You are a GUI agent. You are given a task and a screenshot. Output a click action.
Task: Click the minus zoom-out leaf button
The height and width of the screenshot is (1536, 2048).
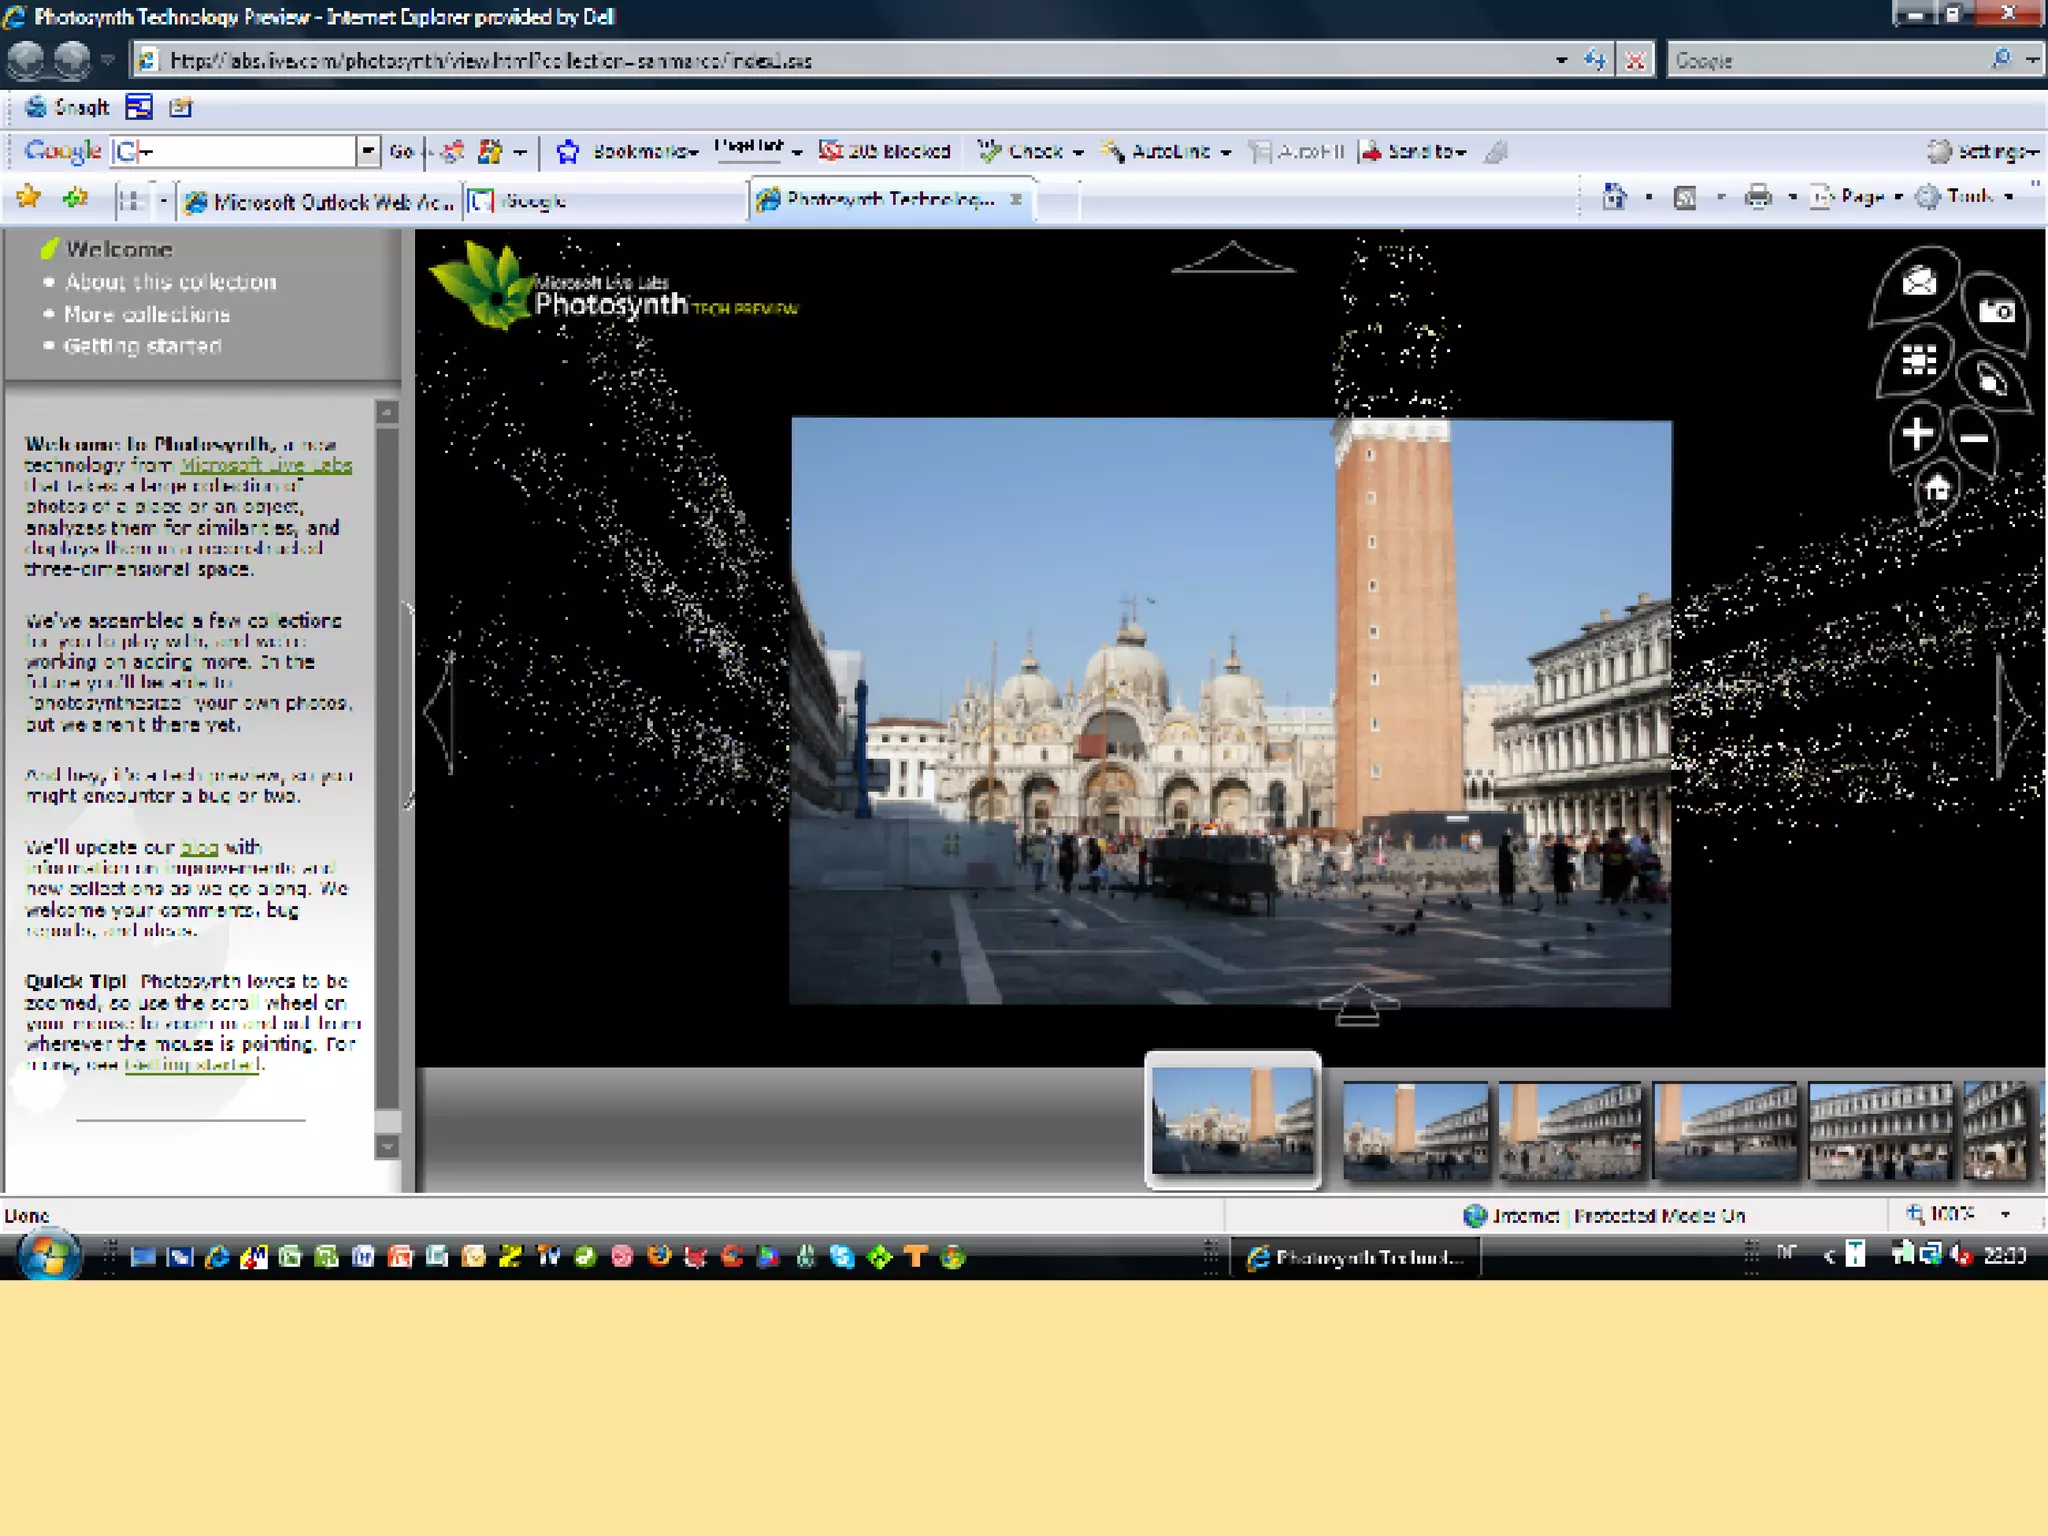point(1974,439)
